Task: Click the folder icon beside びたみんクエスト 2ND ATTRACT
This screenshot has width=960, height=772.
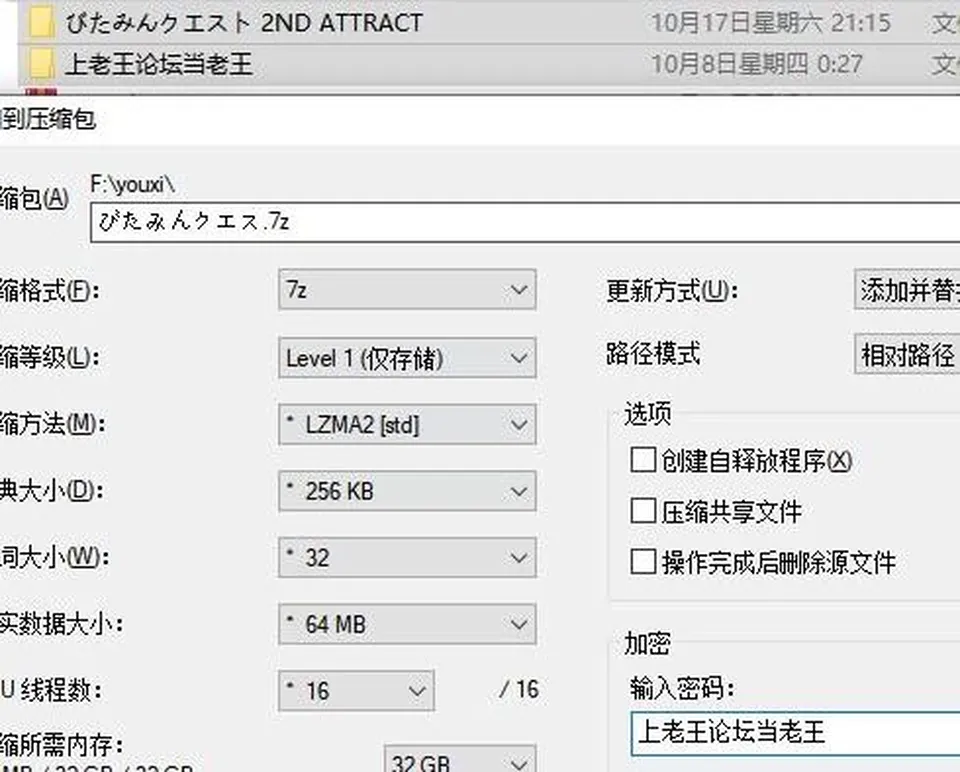Action: pos(40,22)
